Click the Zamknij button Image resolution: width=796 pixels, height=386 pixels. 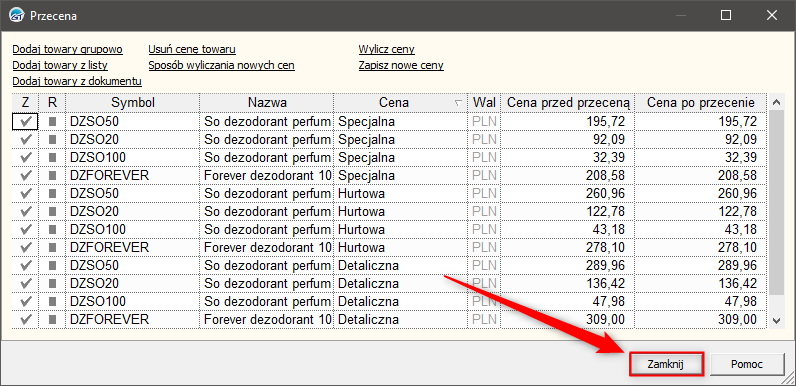pyautogui.click(x=666, y=364)
